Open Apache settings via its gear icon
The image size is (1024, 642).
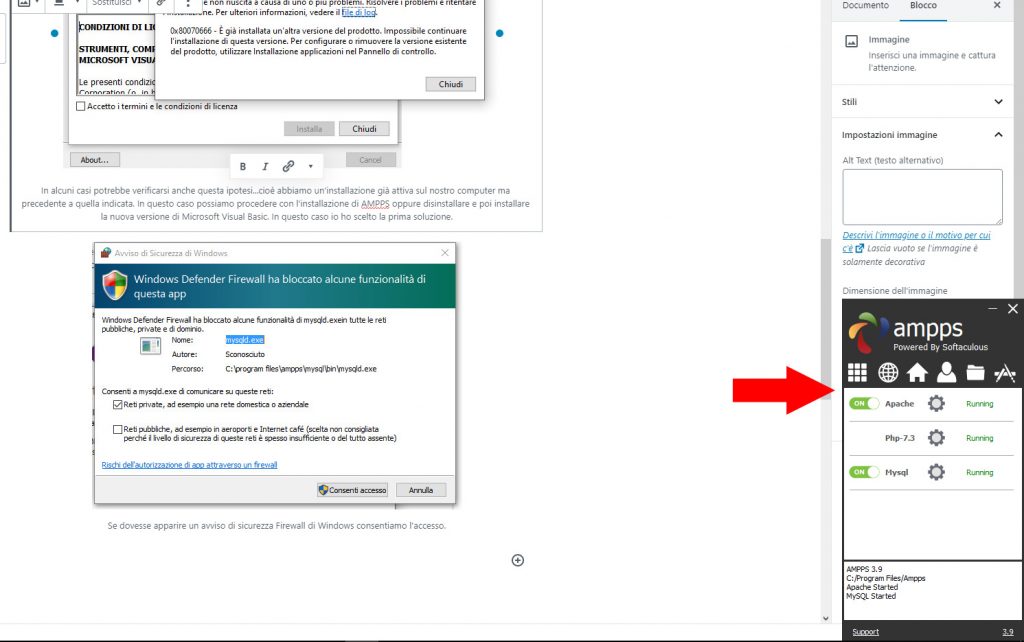click(937, 403)
